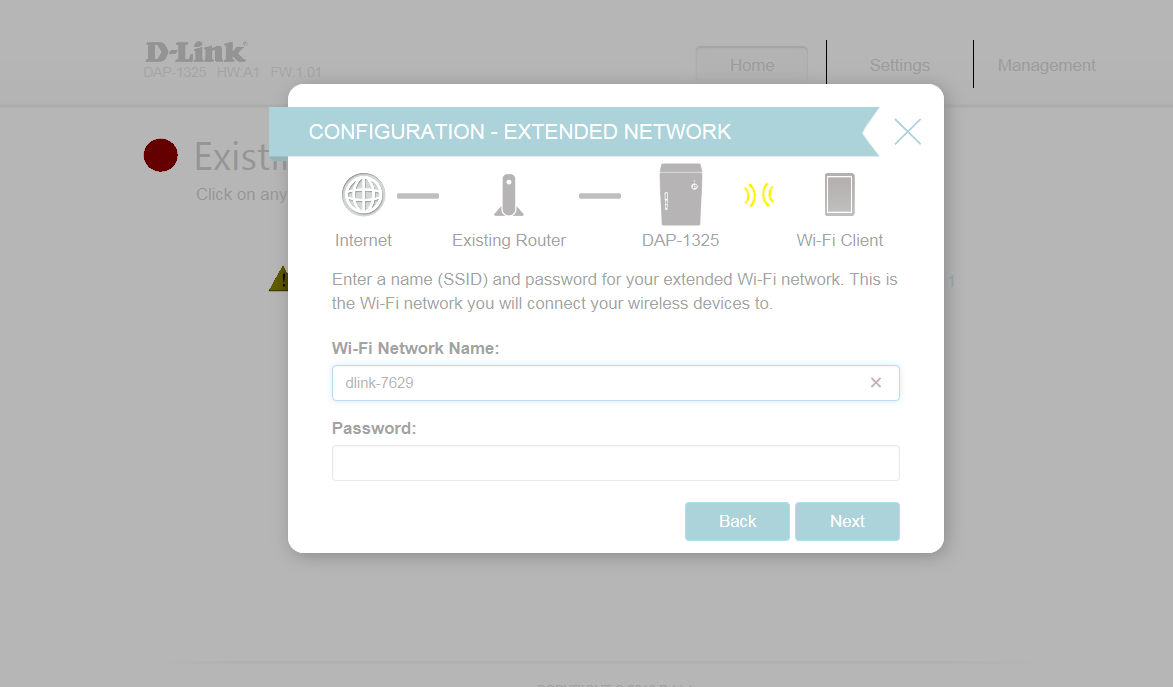Viewport: 1173px width, 687px height.
Task: Go to previous step with Back
Action: point(737,522)
